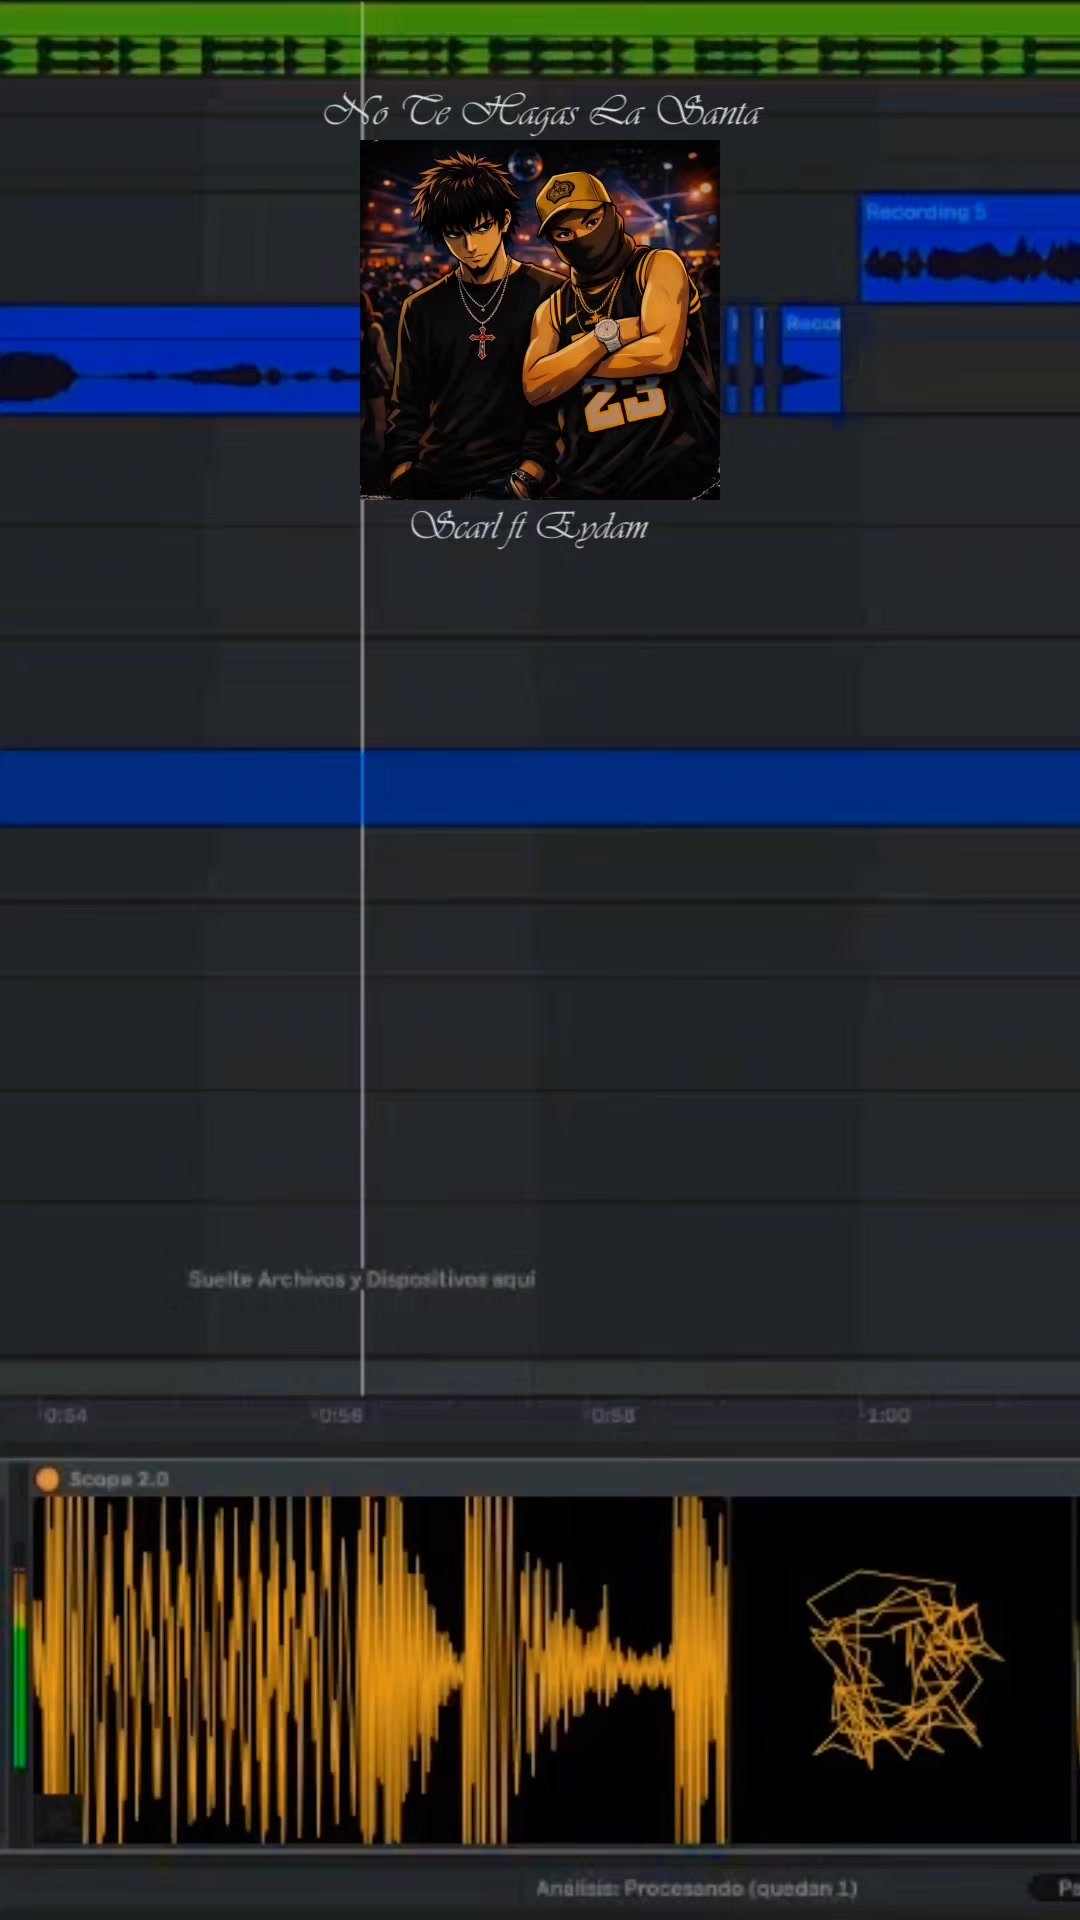
Task: Click the 0:56 timeline ruler mark
Action: coord(340,1415)
